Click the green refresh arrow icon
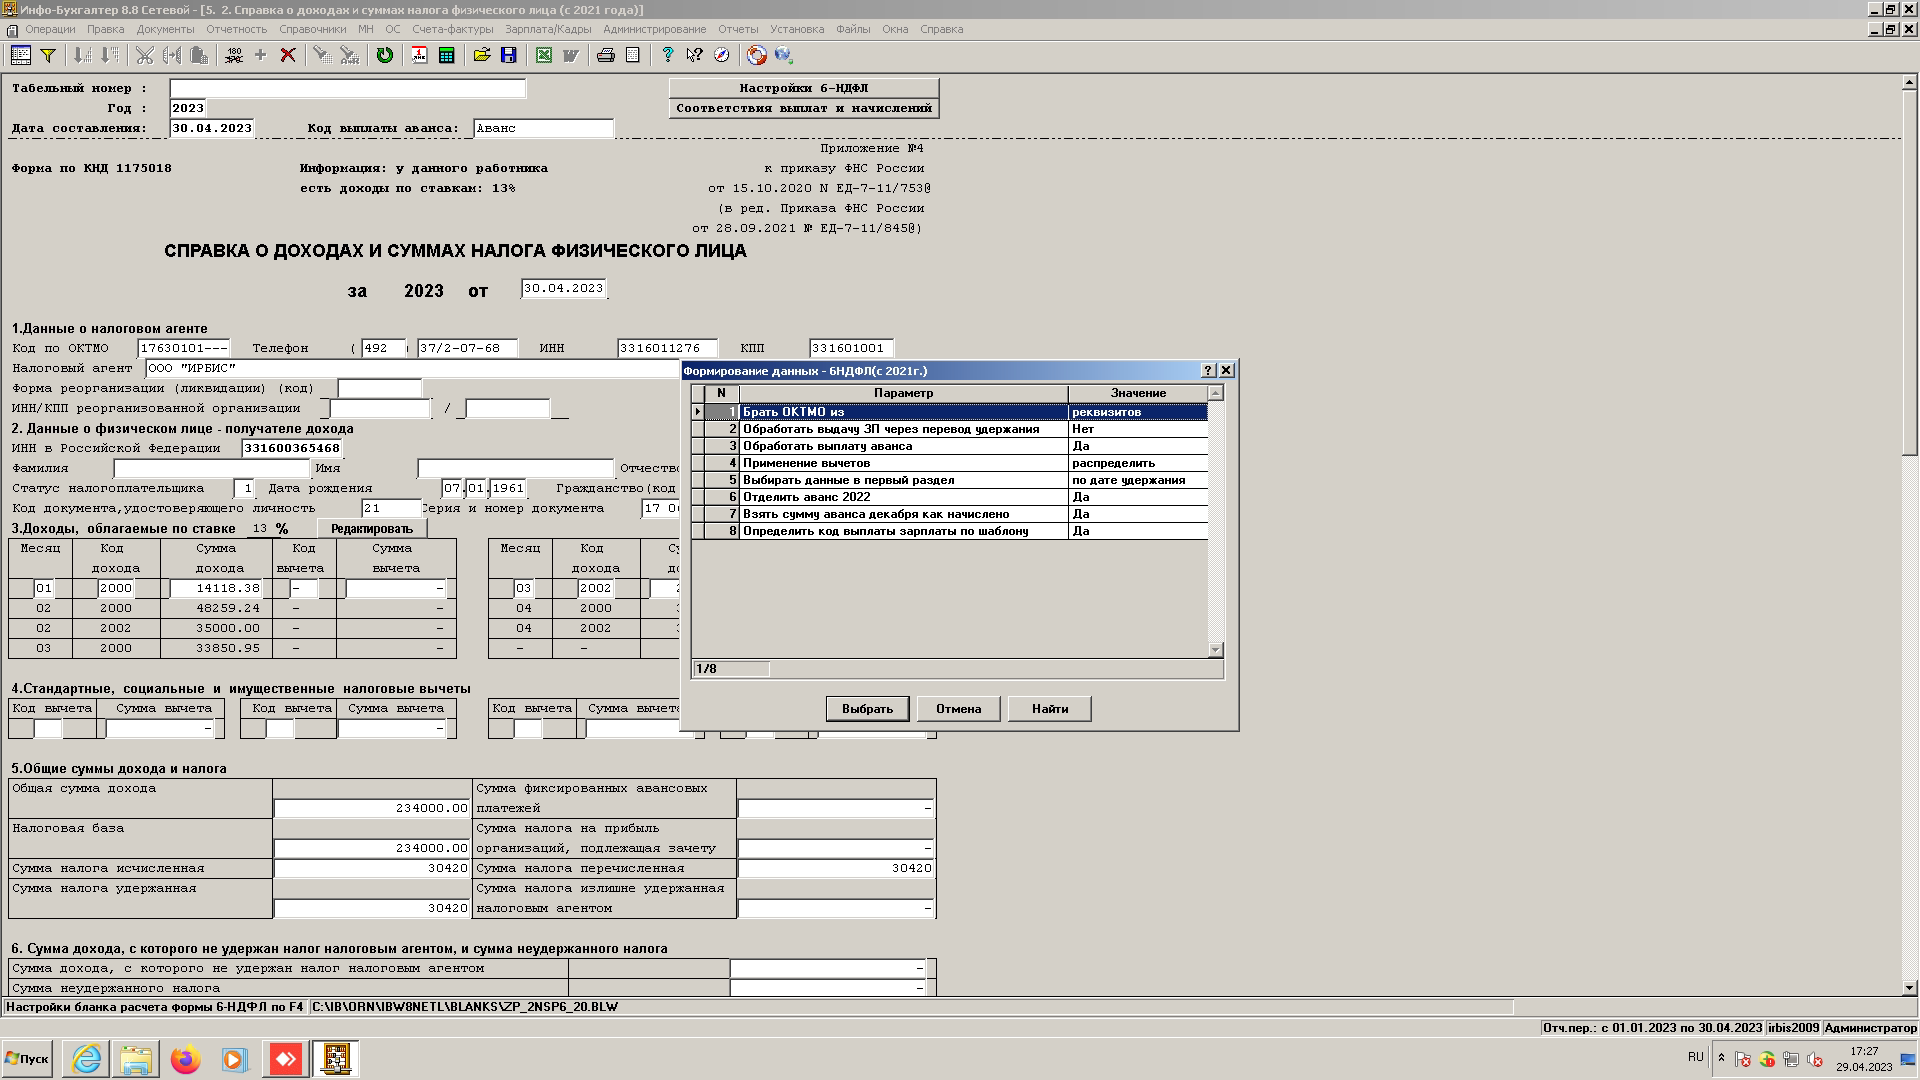 (x=384, y=56)
